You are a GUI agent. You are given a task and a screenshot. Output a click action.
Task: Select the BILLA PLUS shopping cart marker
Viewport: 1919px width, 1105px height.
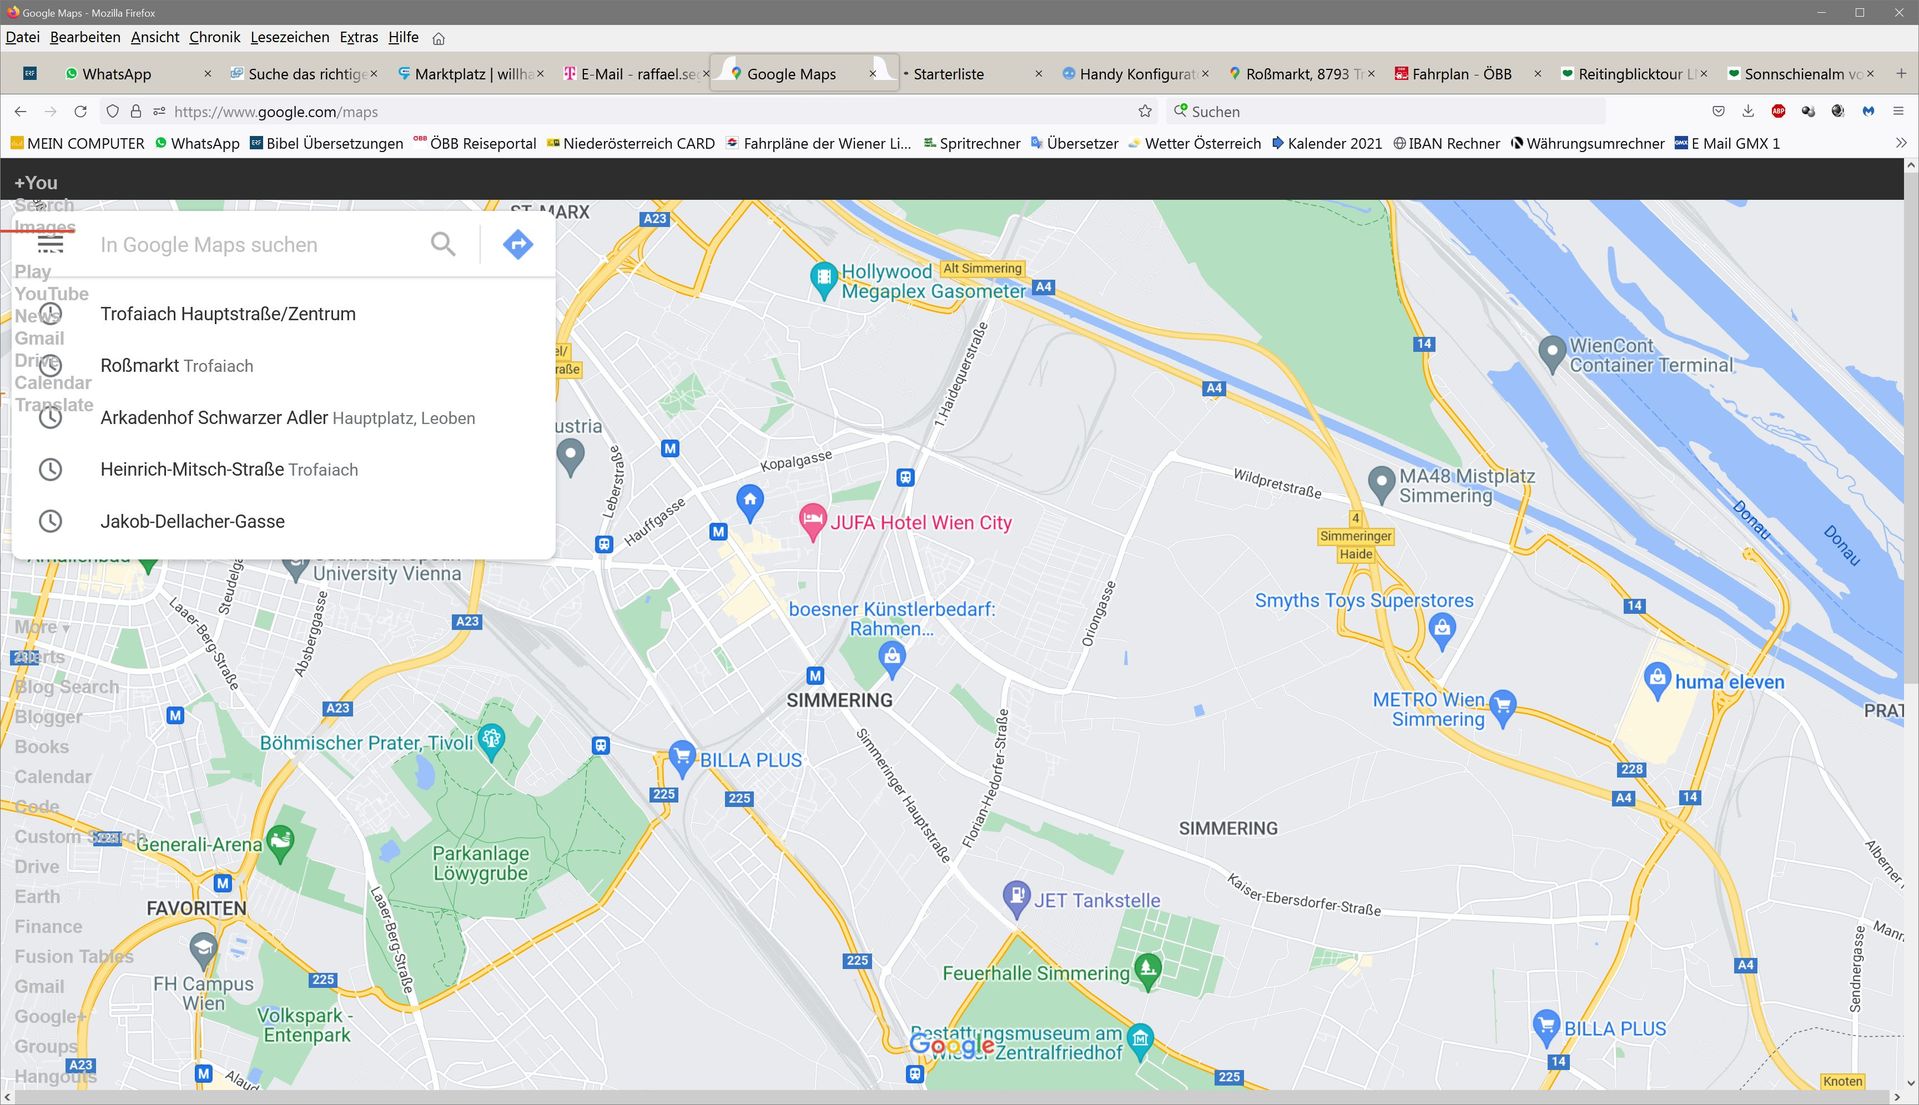tap(682, 756)
